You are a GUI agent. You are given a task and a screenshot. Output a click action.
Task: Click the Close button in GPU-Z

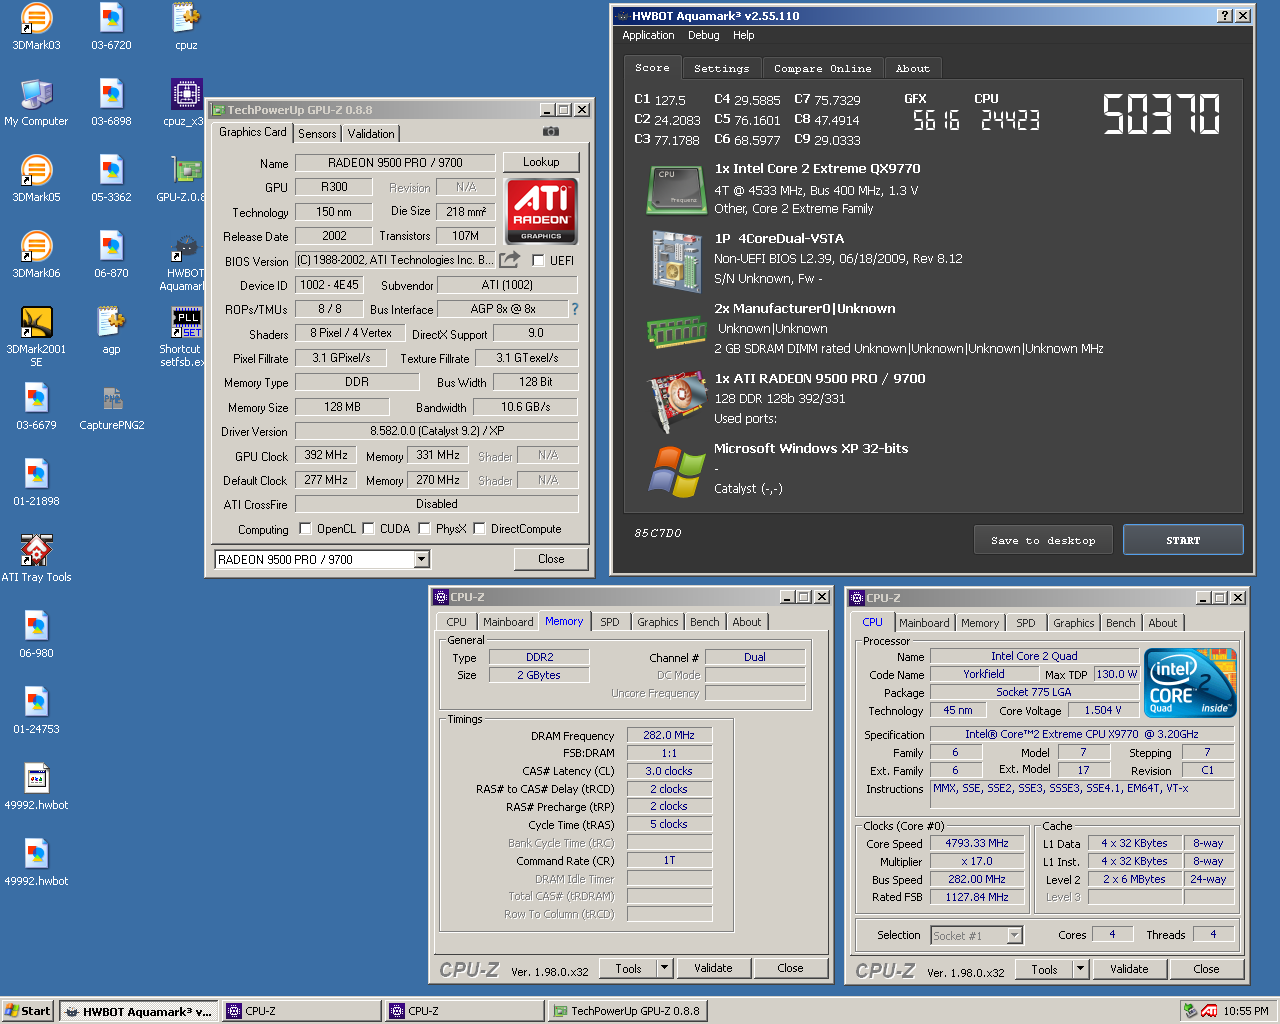551,559
